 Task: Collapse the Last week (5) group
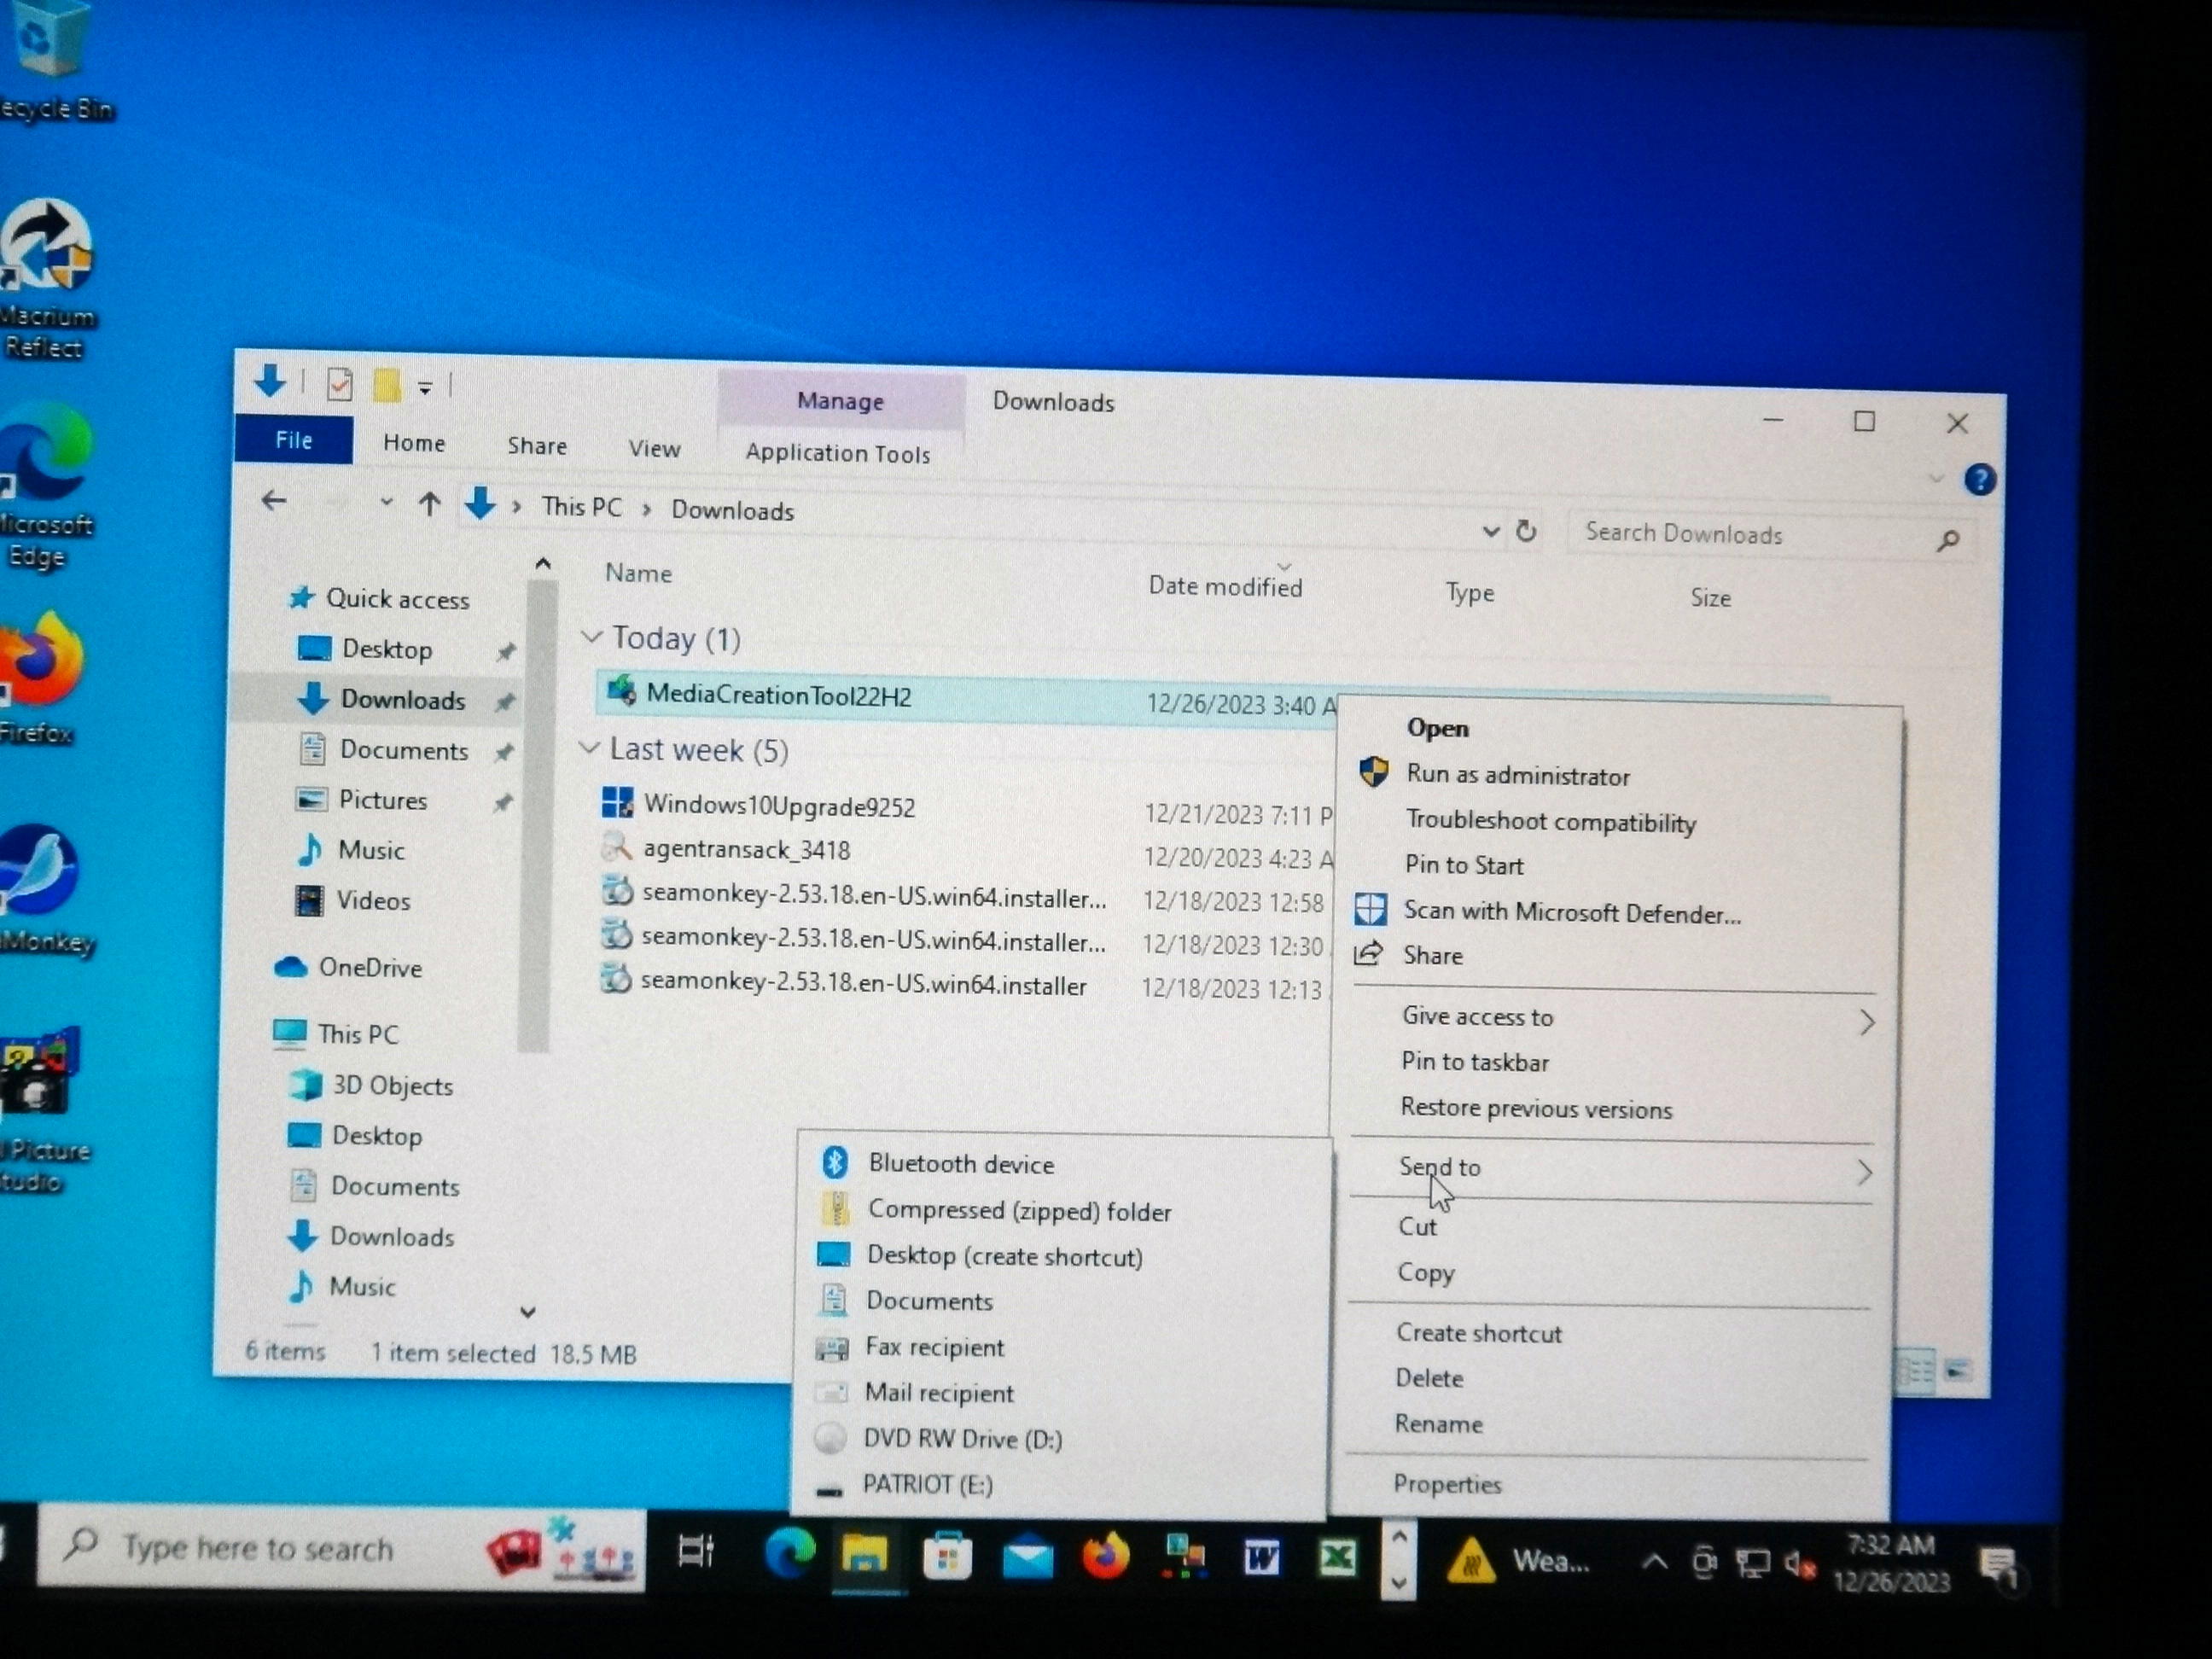590,748
